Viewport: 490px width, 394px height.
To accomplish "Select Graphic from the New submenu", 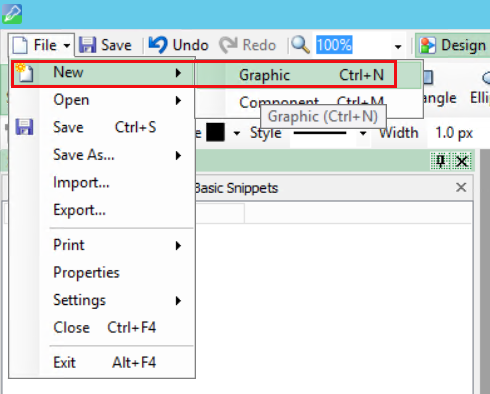I will [x=308, y=75].
